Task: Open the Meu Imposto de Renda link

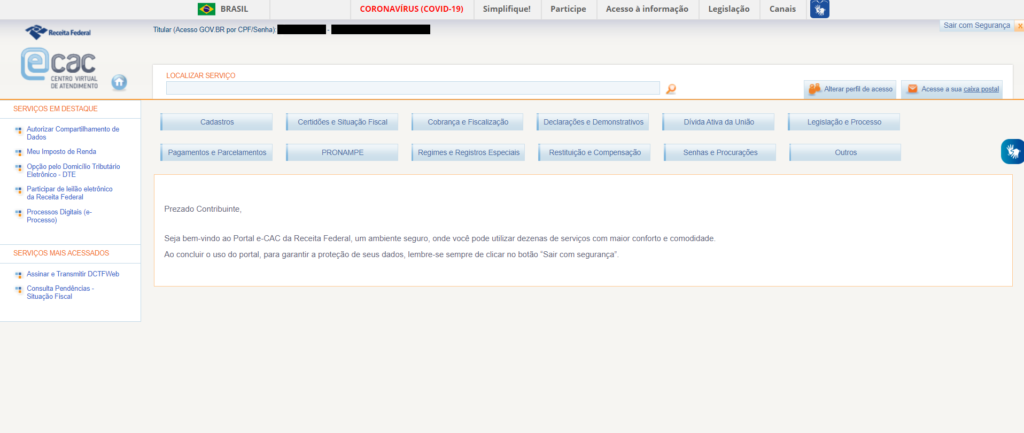Action: 61,151
